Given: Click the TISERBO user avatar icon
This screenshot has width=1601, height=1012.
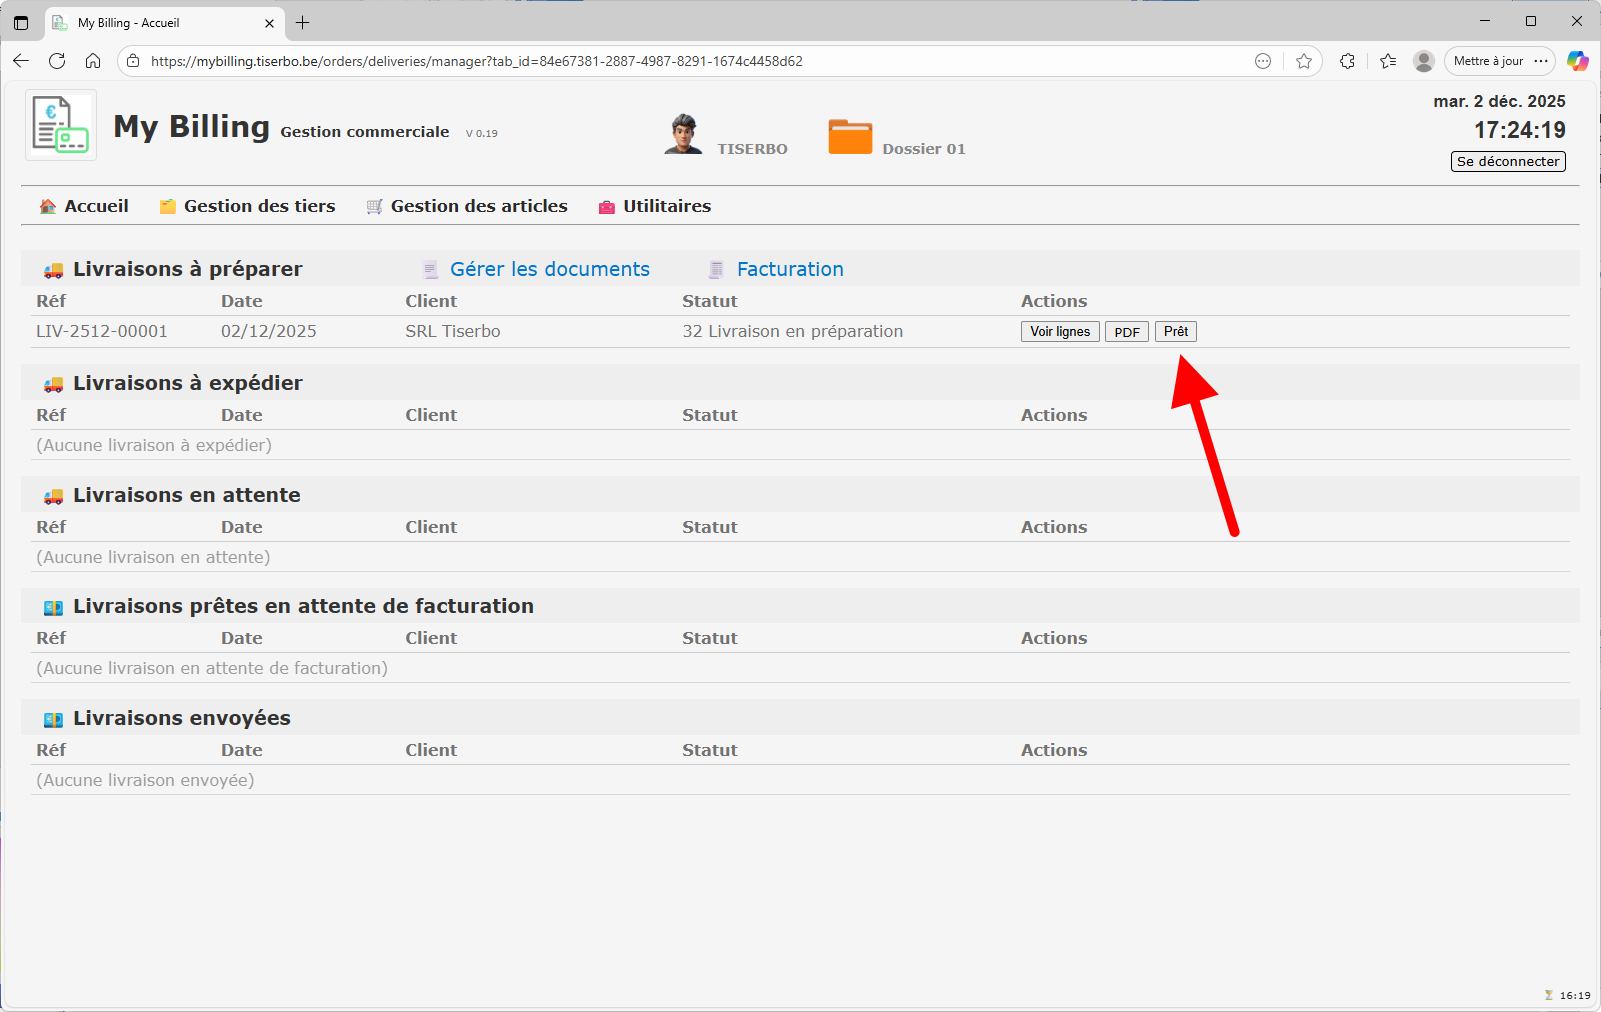Looking at the screenshot, I should [x=683, y=134].
